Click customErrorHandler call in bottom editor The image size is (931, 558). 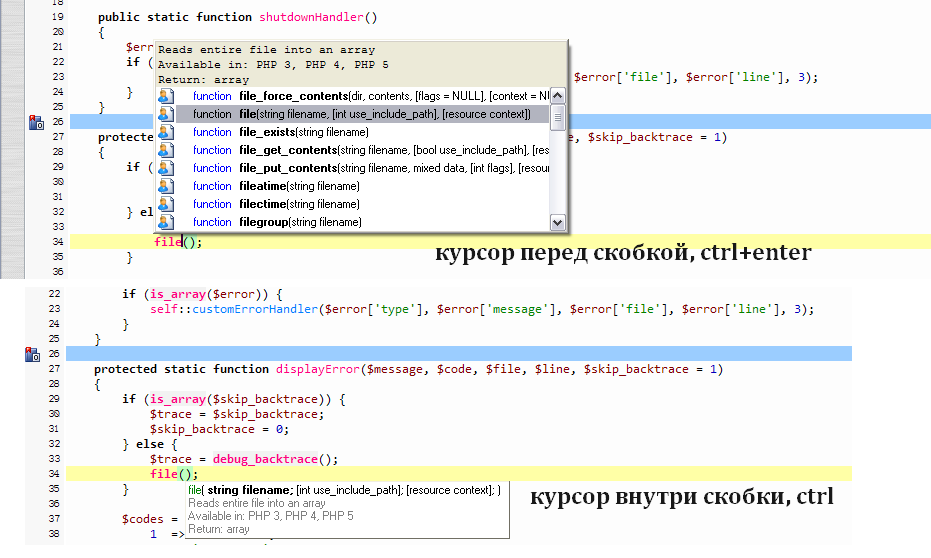[x=255, y=309]
